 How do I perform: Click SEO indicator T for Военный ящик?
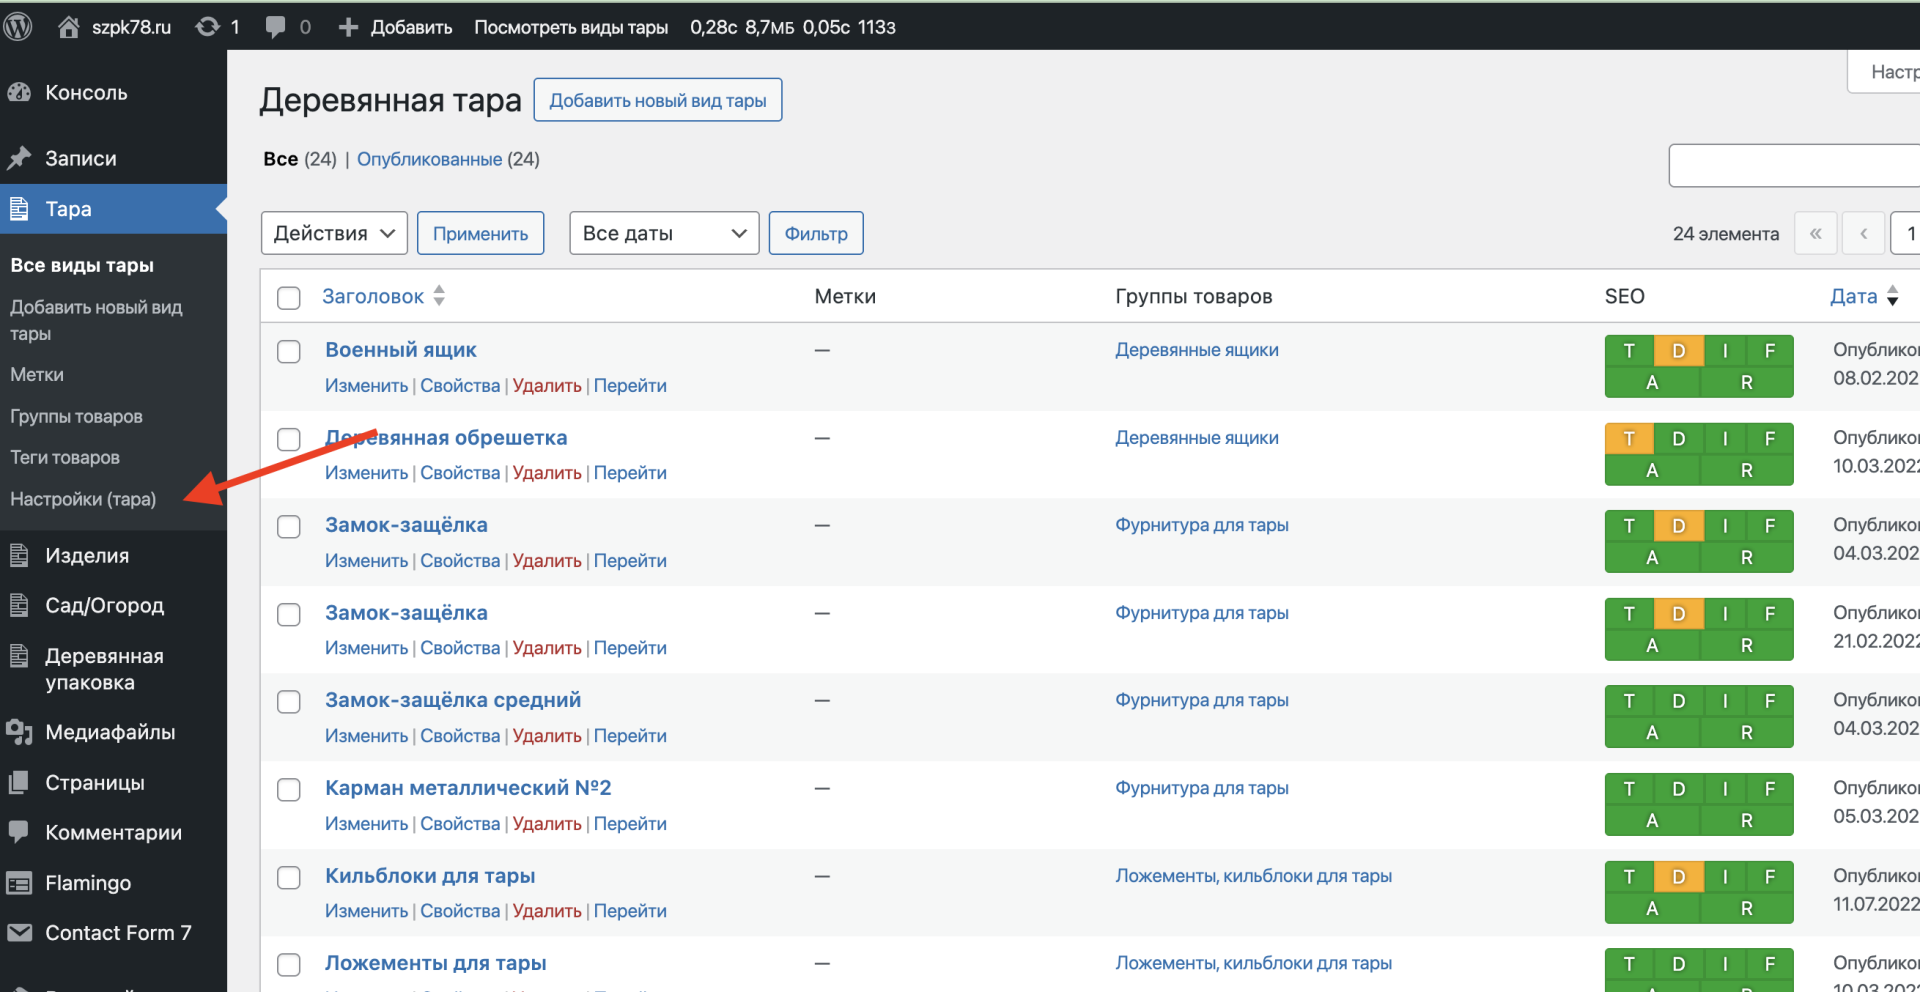point(1629,350)
